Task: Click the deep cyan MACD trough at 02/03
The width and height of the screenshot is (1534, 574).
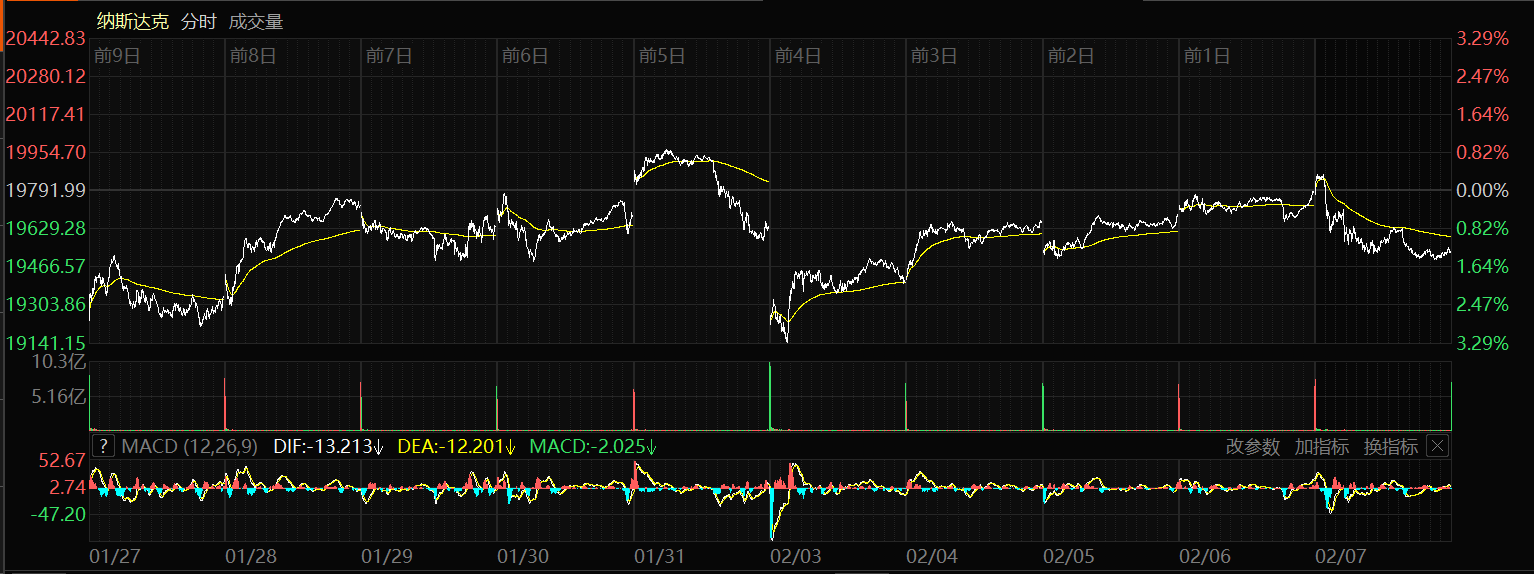Action: click(772, 513)
